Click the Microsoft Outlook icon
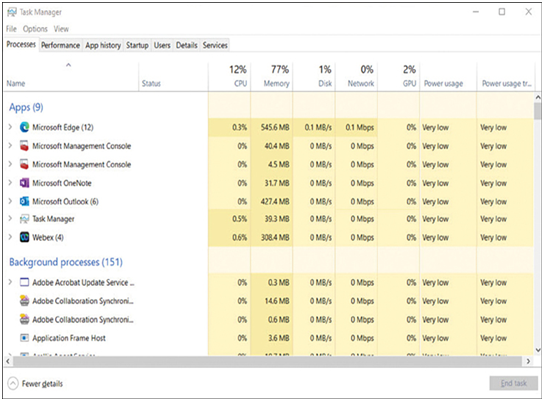545x401 pixels. pos(24,201)
